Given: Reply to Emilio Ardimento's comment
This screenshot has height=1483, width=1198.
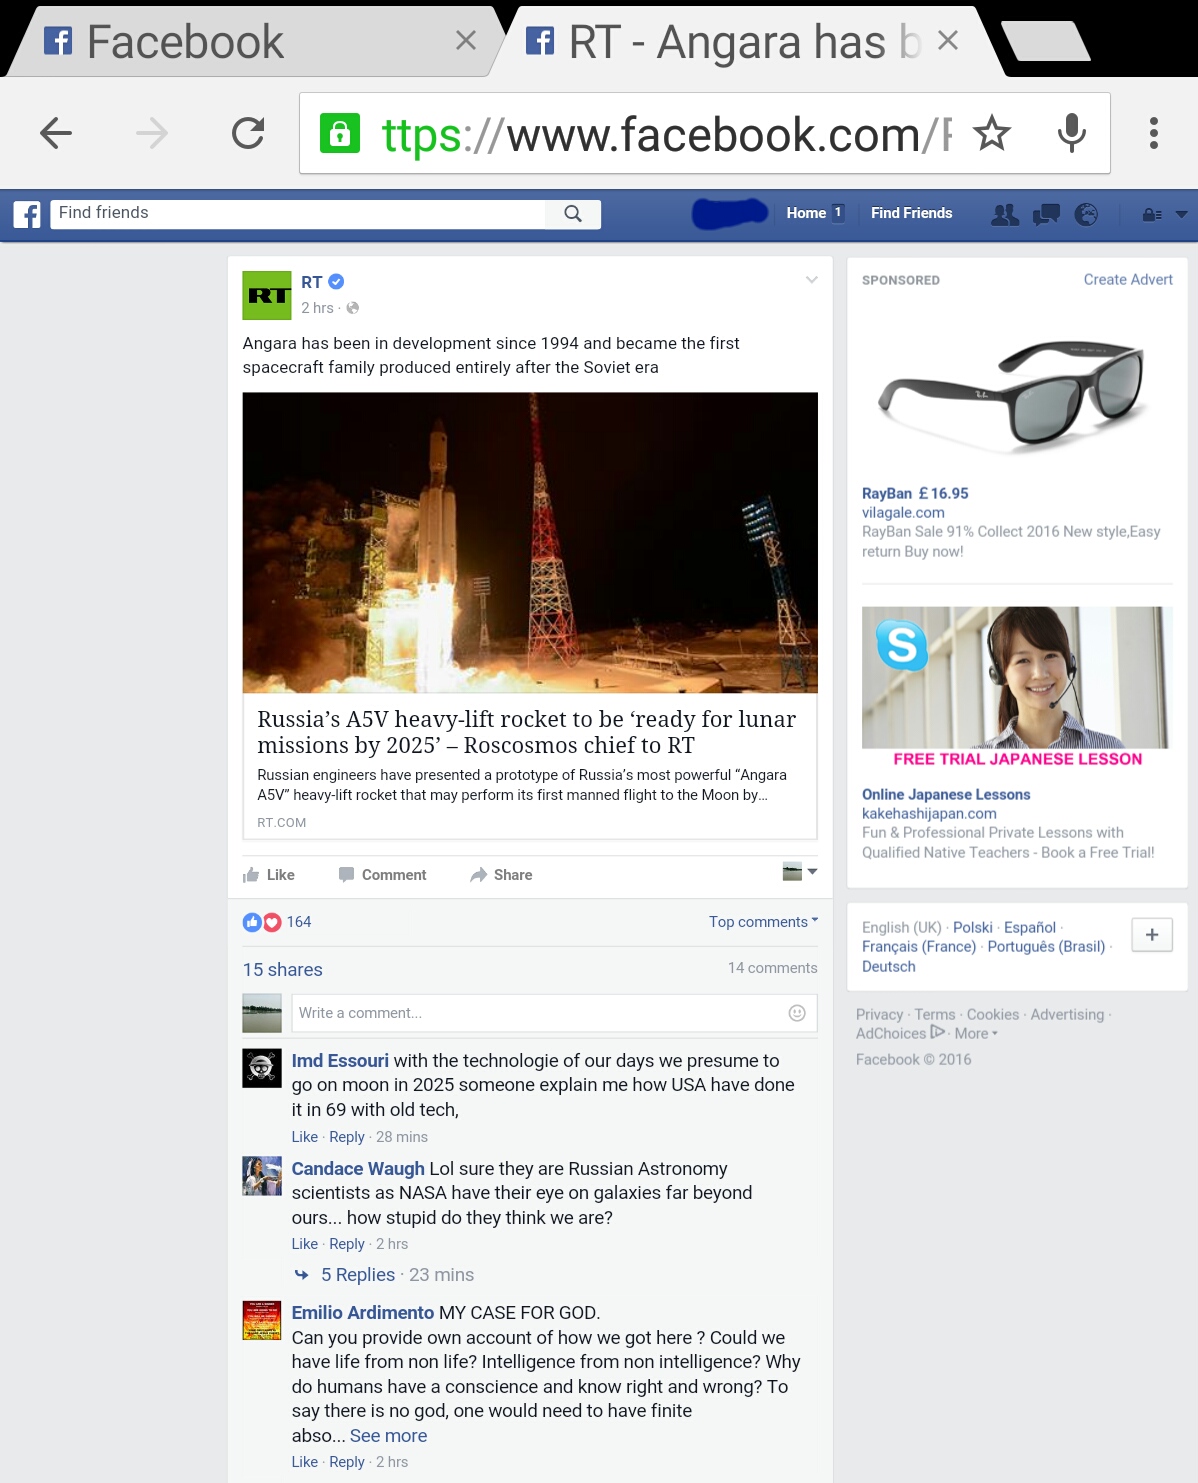Looking at the screenshot, I should pos(347,1462).
